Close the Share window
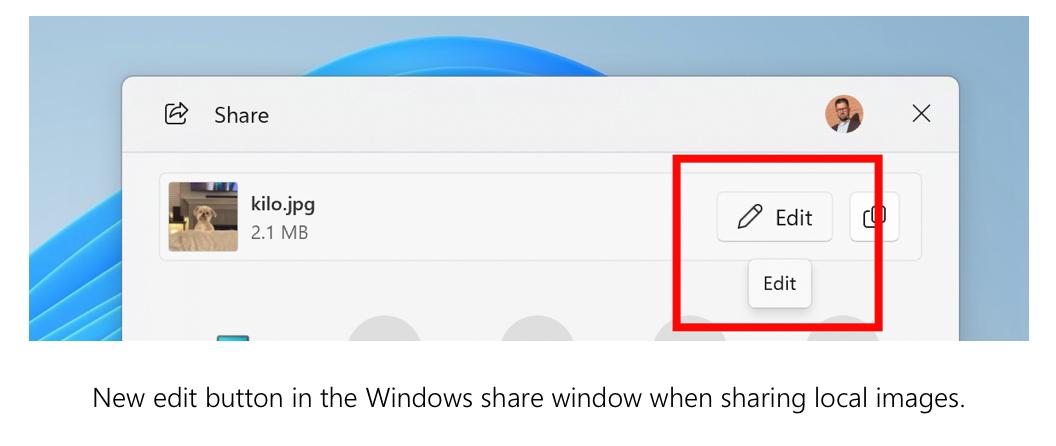Viewport: 1056px width, 446px height. [921, 114]
